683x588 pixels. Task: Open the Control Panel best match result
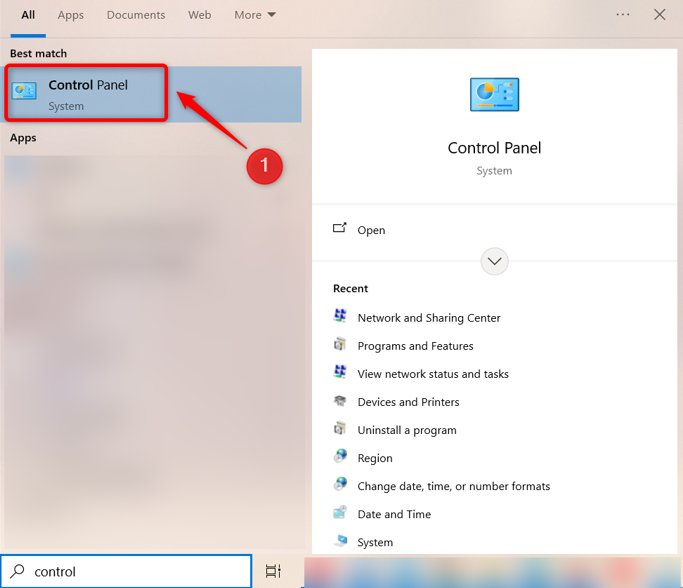152,94
